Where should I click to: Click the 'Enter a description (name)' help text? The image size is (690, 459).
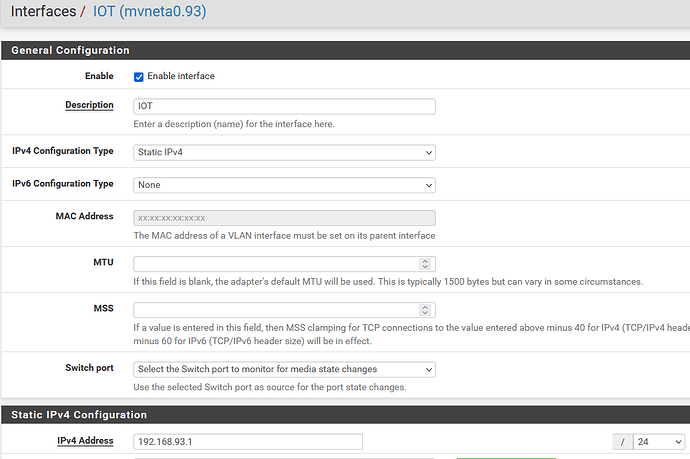point(234,124)
